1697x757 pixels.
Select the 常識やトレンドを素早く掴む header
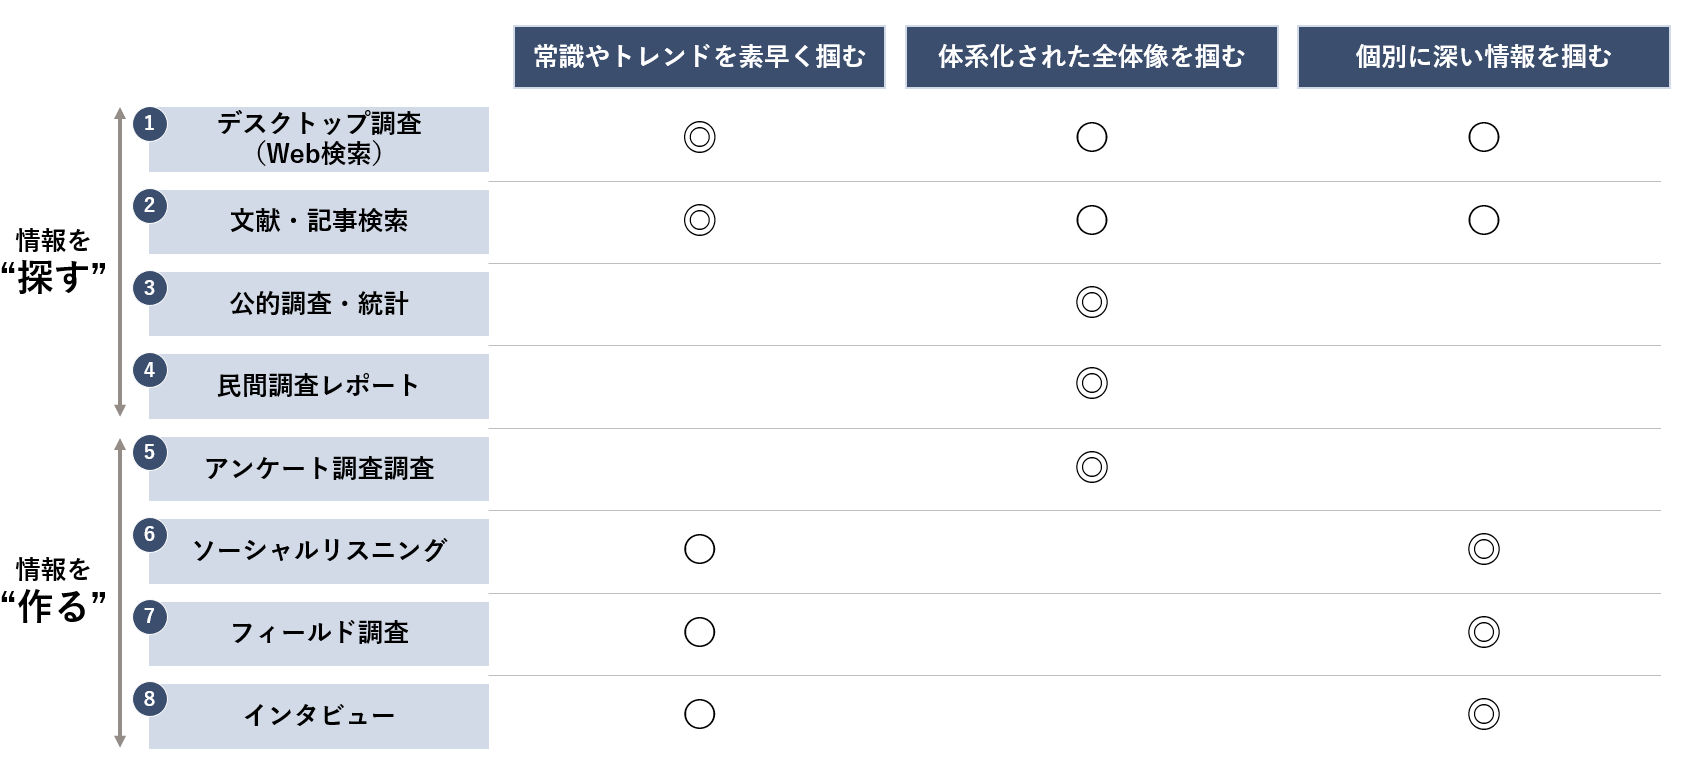[700, 57]
